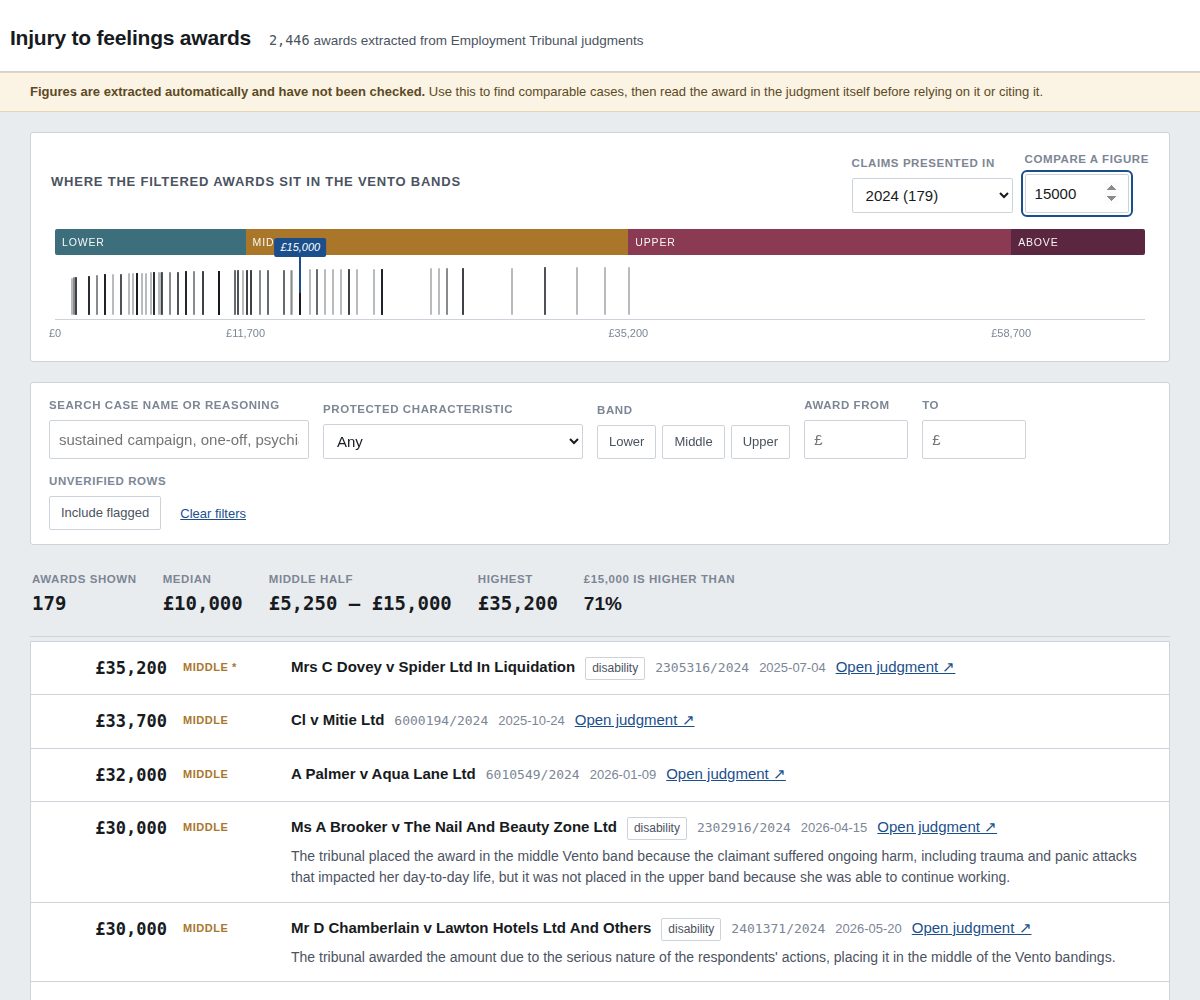Click the £33,700 award amount

131,721
